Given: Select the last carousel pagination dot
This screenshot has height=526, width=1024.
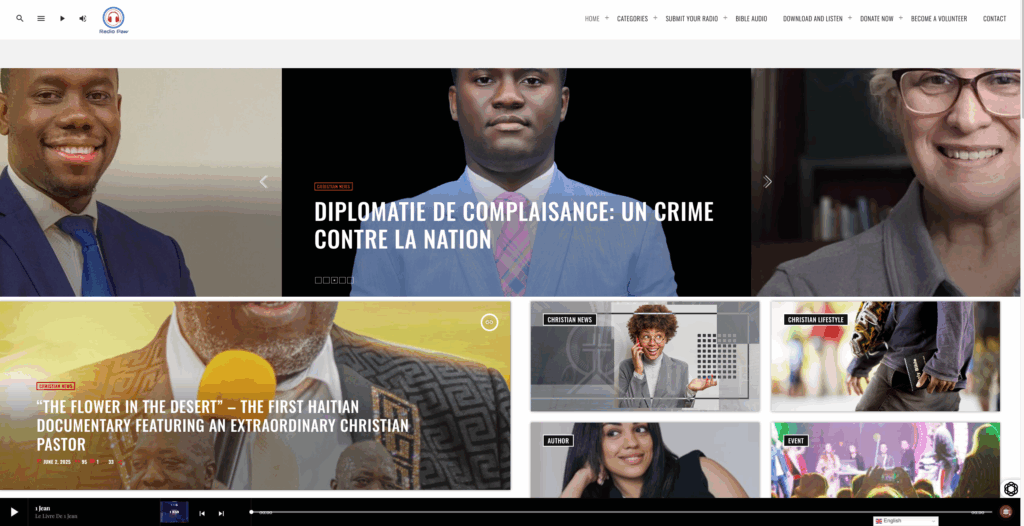Looking at the screenshot, I should coord(350,280).
